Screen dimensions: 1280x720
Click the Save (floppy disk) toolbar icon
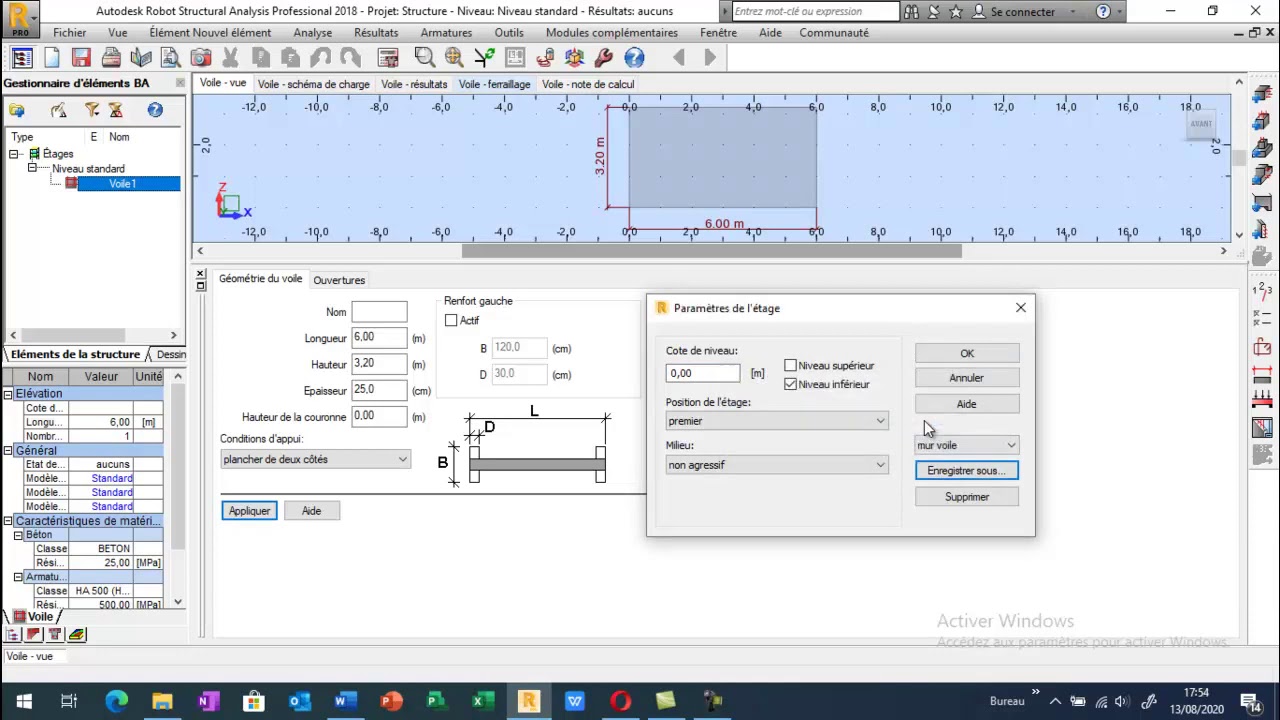click(81, 58)
